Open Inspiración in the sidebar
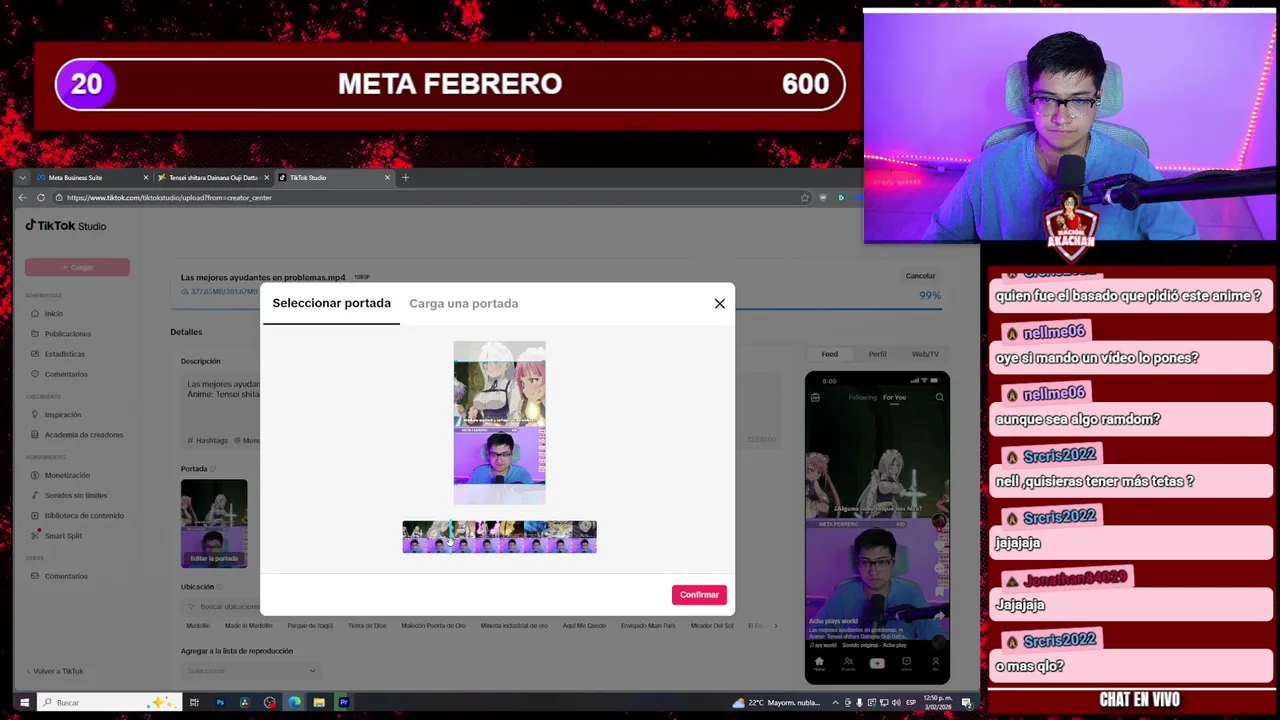Image resolution: width=1280 pixels, height=720 pixels. [x=62, y=414]
